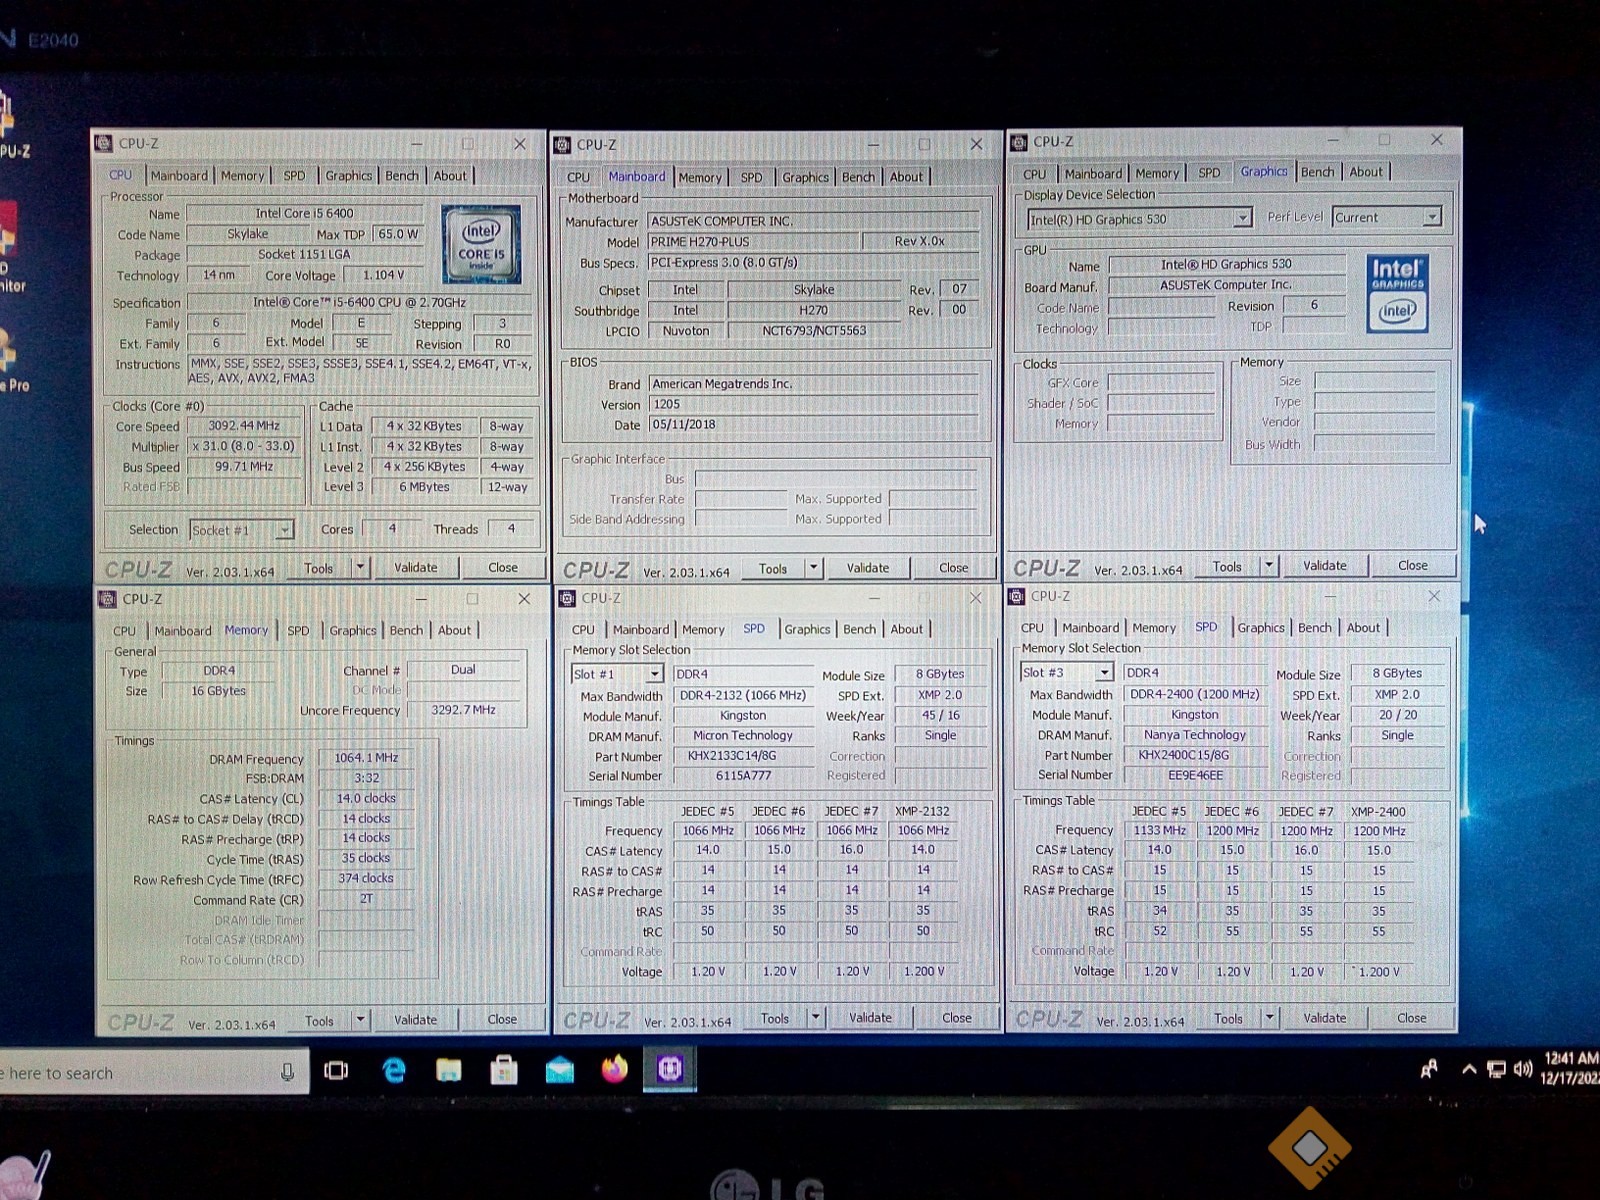Click the Intel Core i5 logo in CPU window
Viewport: 1600px width, 1200px height.
(x=481, y=243)
